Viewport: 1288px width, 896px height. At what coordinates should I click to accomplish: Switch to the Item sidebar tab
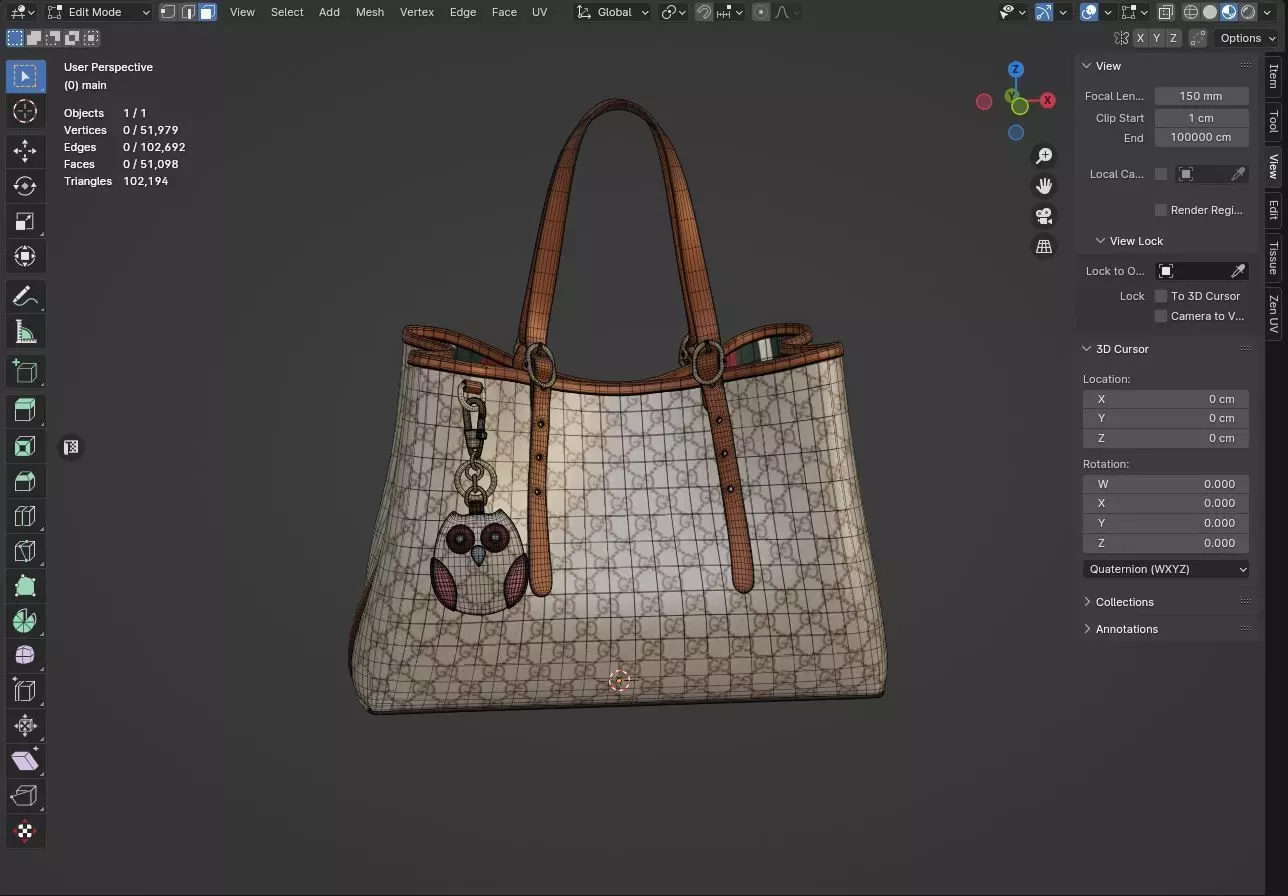click(1273, 76)
